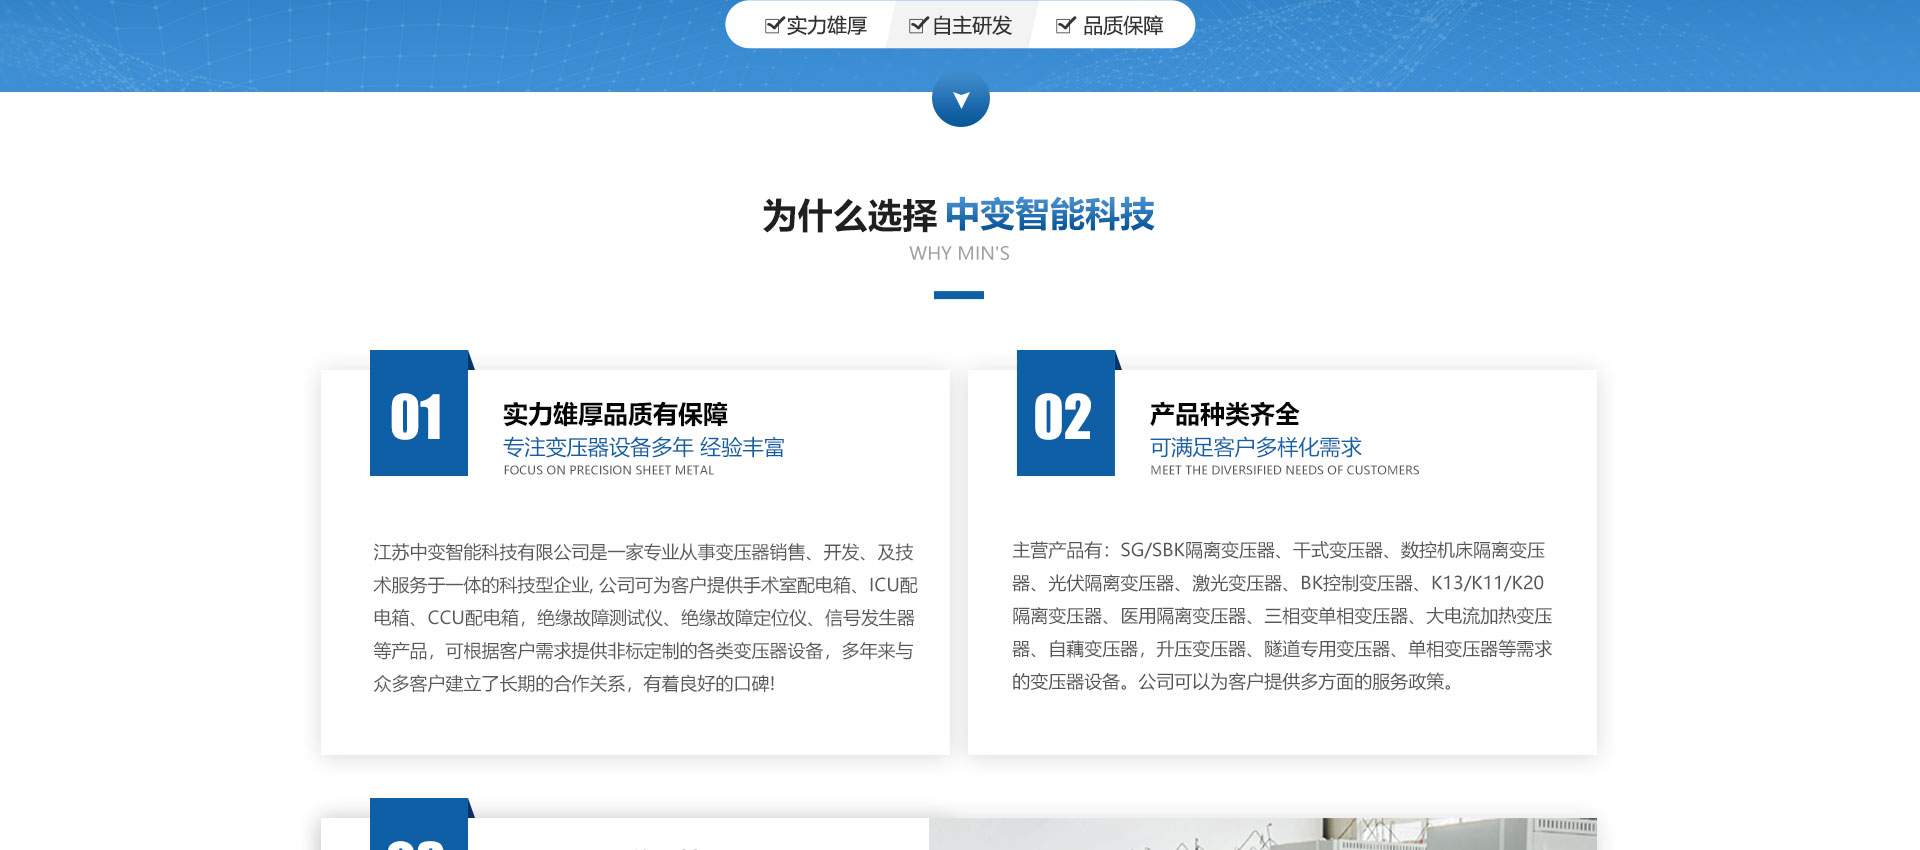Image resolution: width=1920 pixels, height=850 pixels.
Task: Click the 产品种类齐全 card title
Action: [x=1224, y=414]
